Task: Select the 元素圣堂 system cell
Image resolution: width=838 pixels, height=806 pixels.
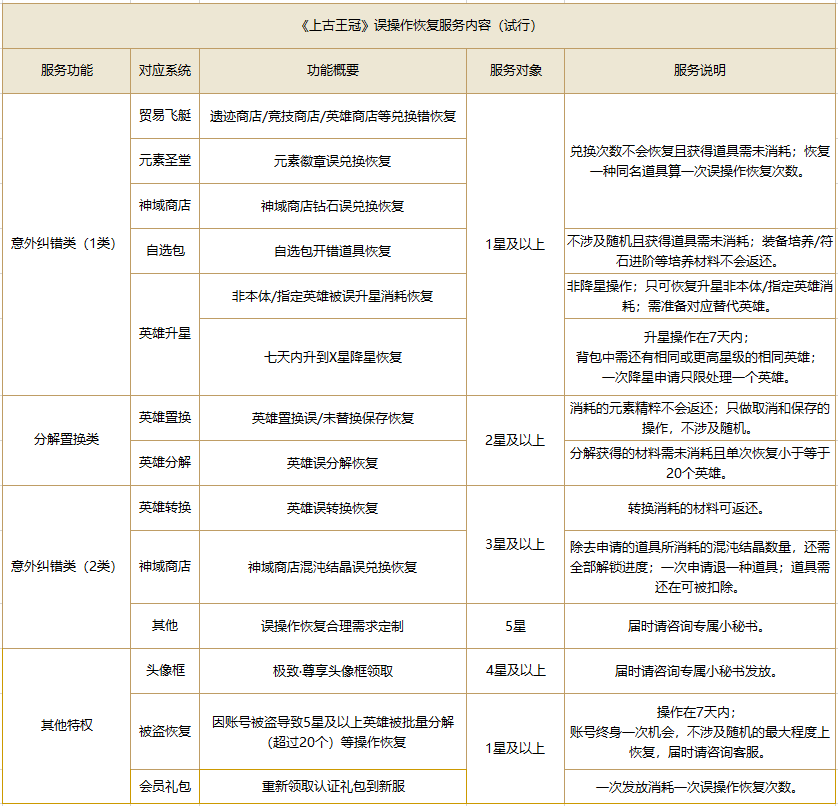Action: pos(165,161)
